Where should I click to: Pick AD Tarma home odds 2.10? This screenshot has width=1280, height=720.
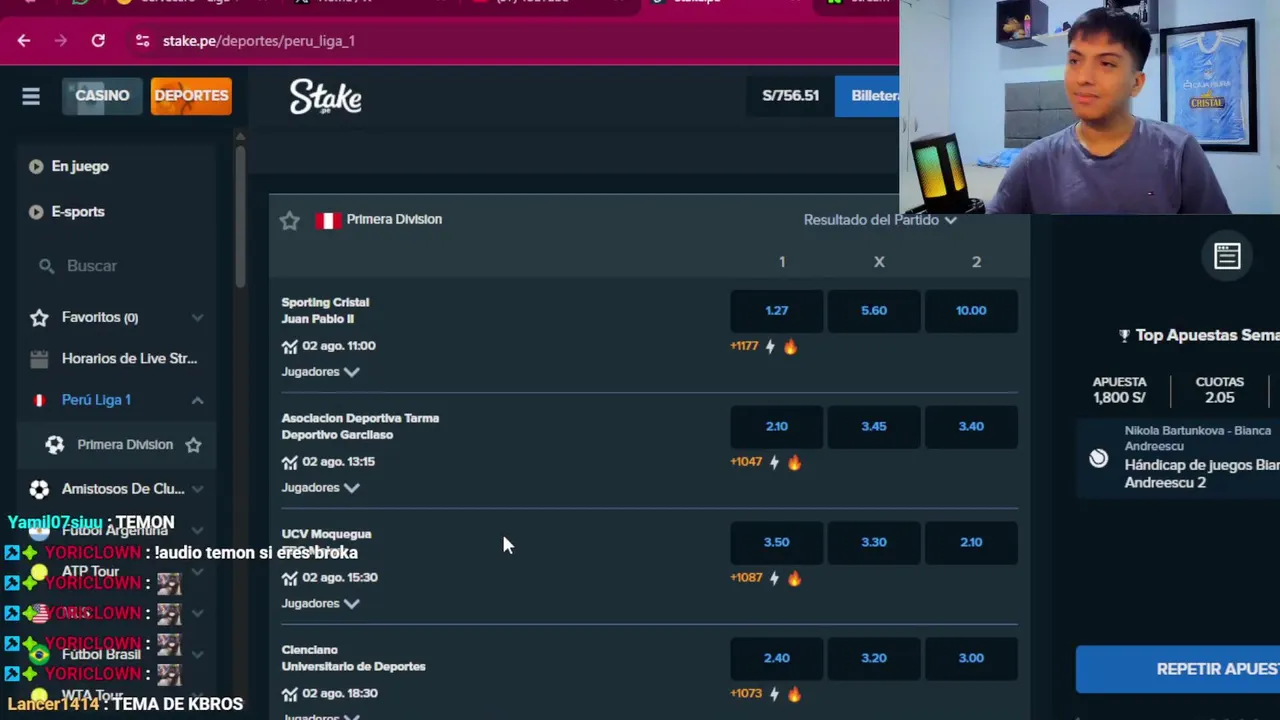[777, 427]
